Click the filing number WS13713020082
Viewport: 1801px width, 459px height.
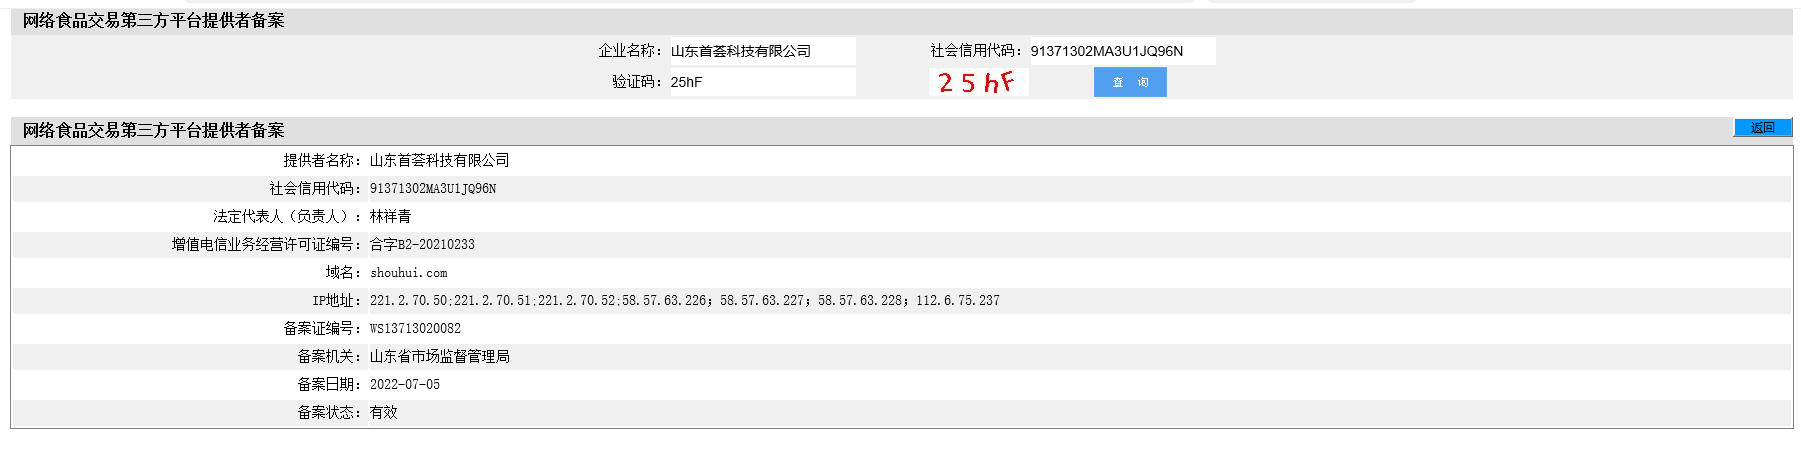[415, 328]
